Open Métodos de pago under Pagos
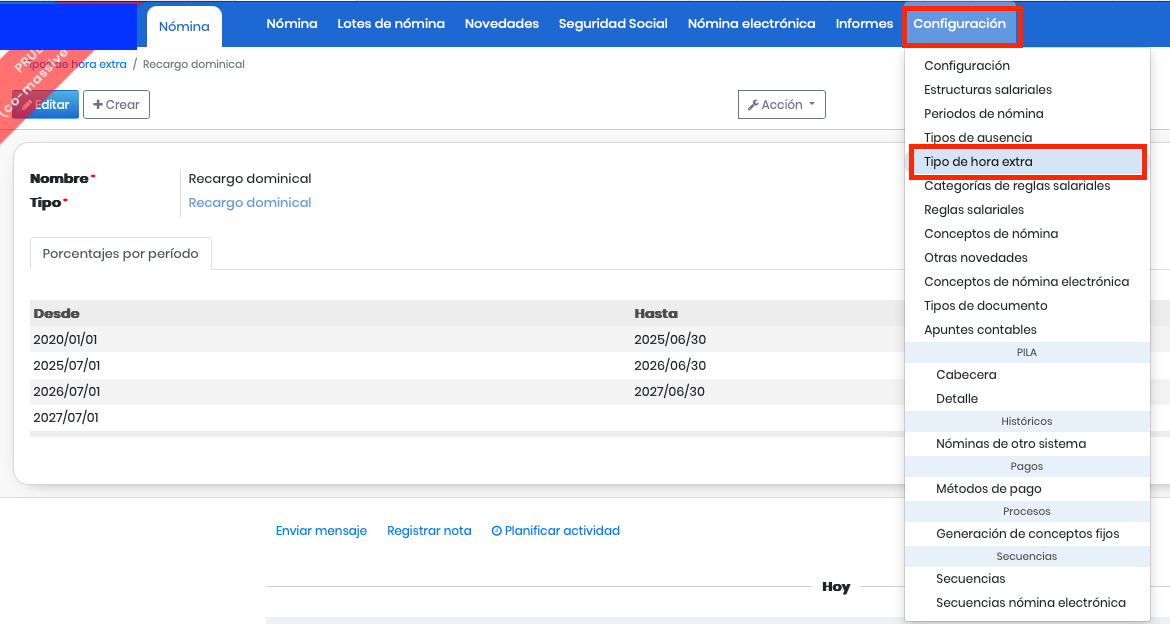This screenshot has height=624, width=1170. pyautogui.click(x=988, y=489)
